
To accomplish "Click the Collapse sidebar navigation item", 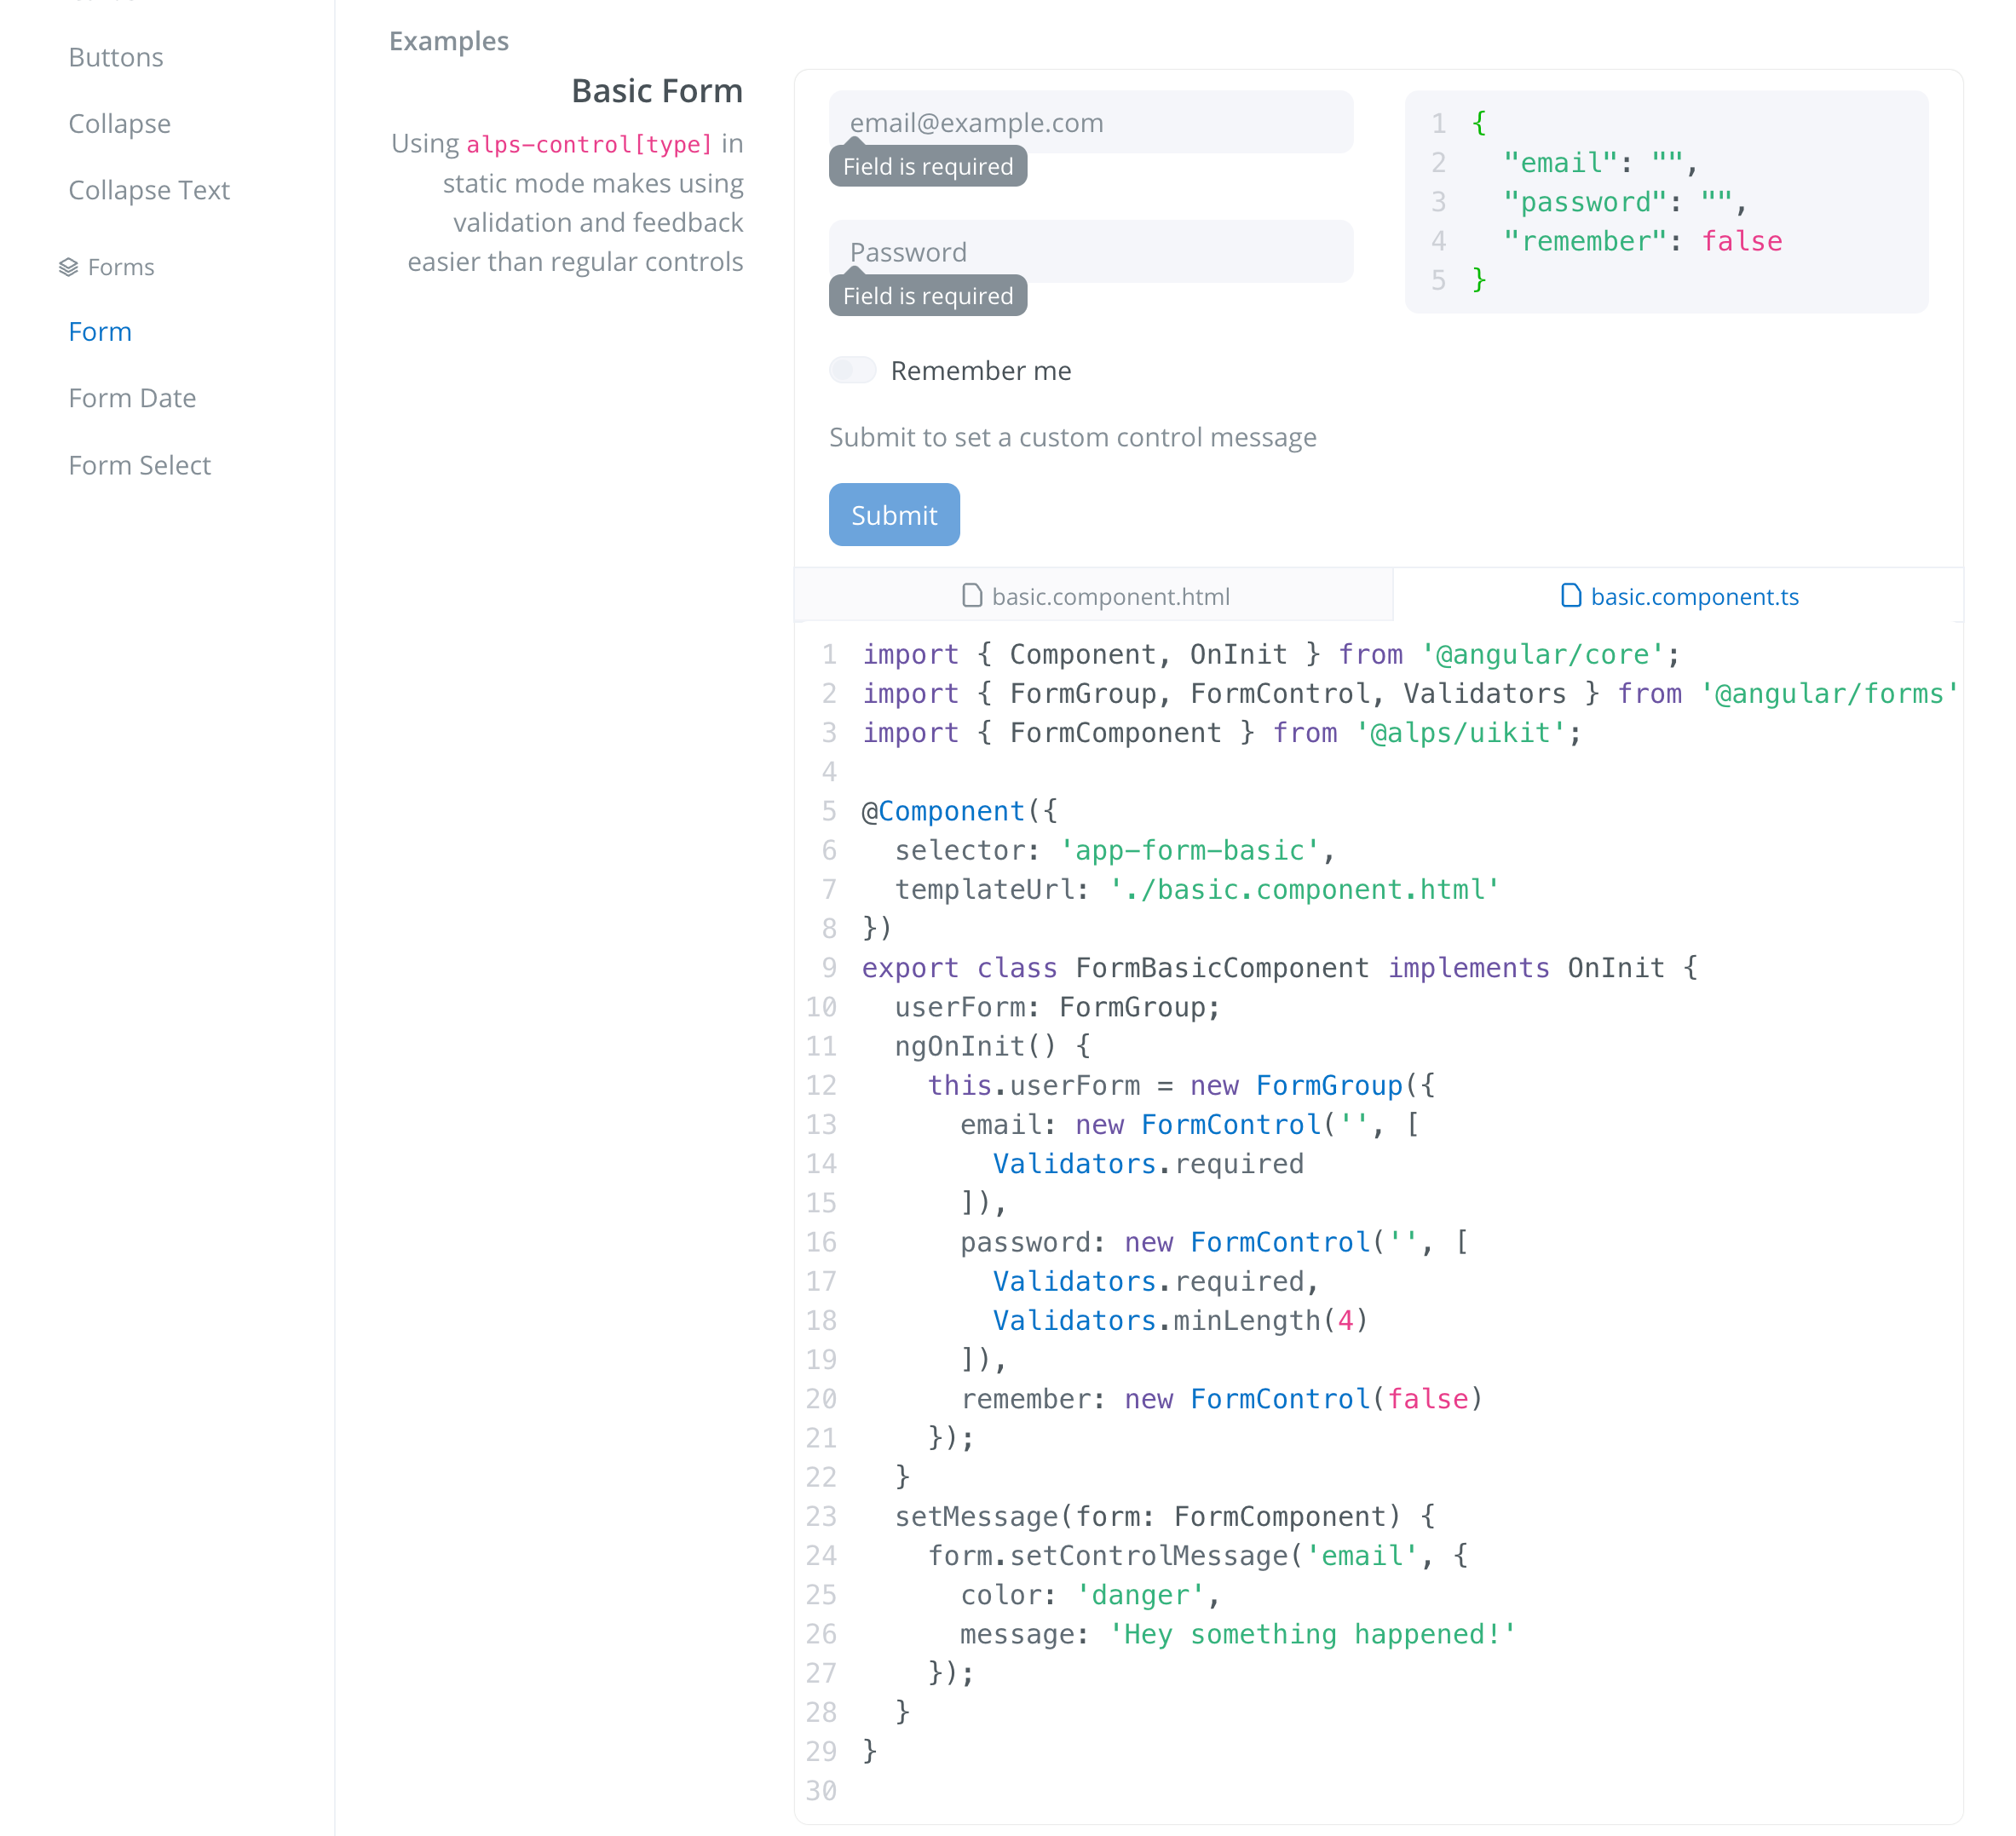I will (x=119, y=121).
